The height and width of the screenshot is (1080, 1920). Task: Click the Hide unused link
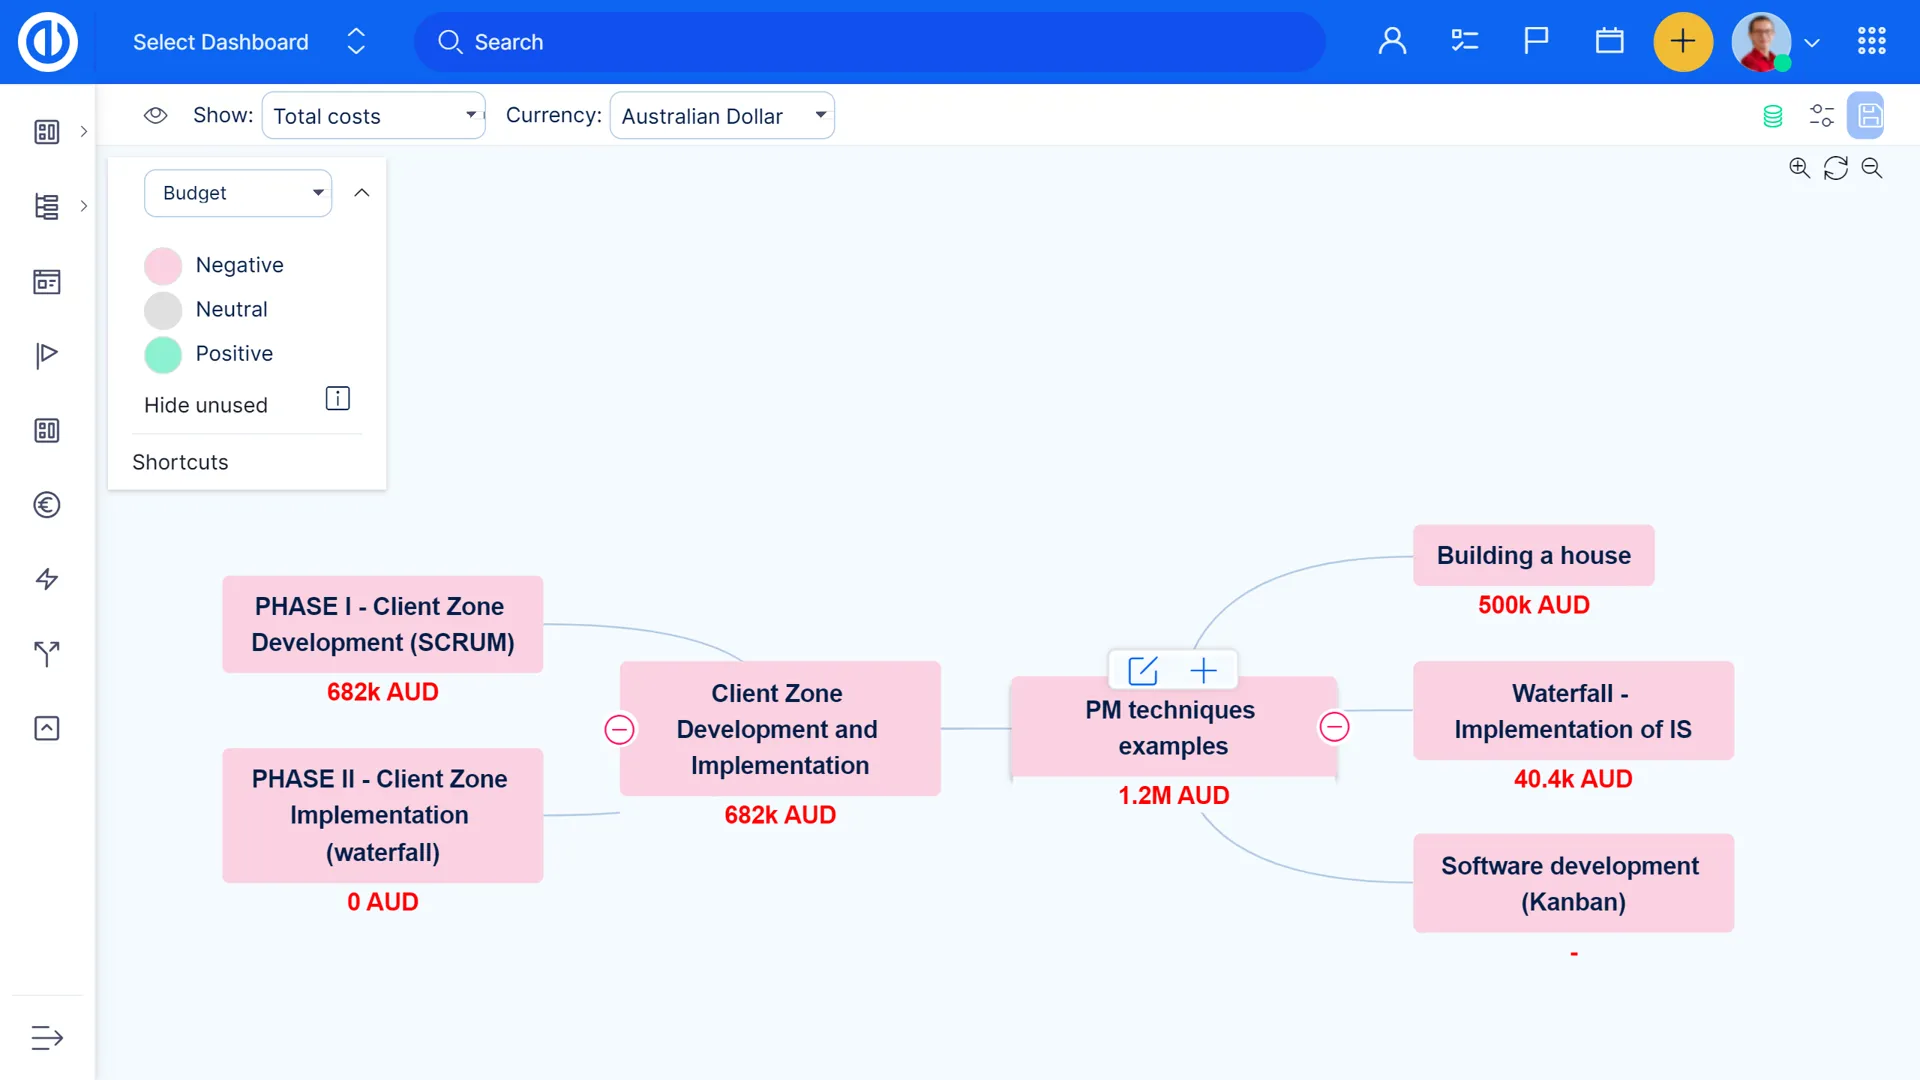pyautogui.click(x=206, y=405)
